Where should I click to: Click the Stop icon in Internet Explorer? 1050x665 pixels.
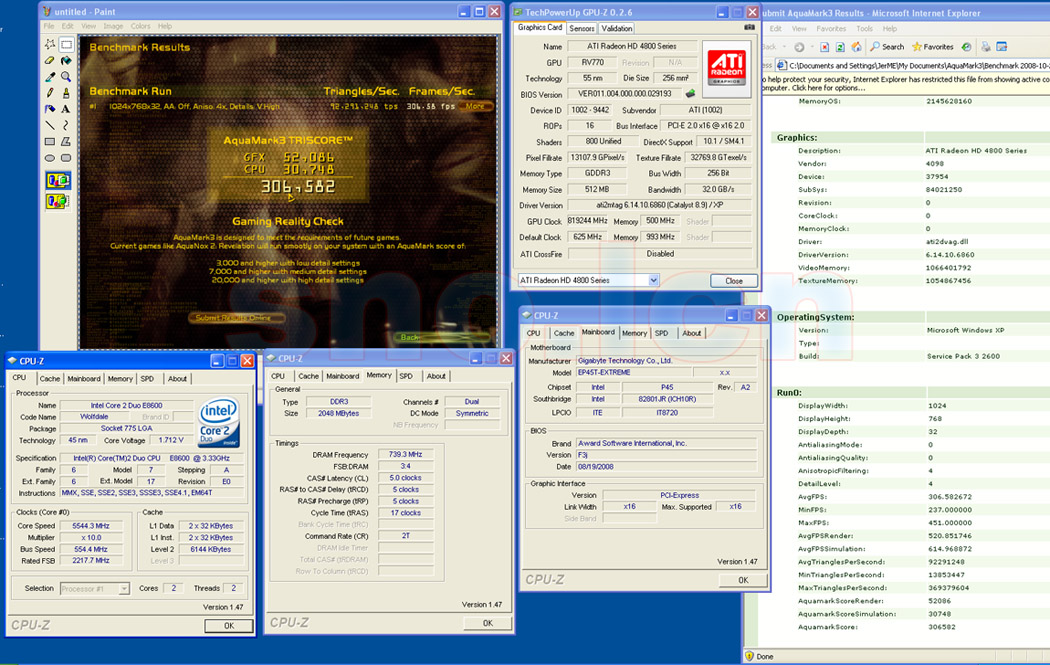click(824, 47)
